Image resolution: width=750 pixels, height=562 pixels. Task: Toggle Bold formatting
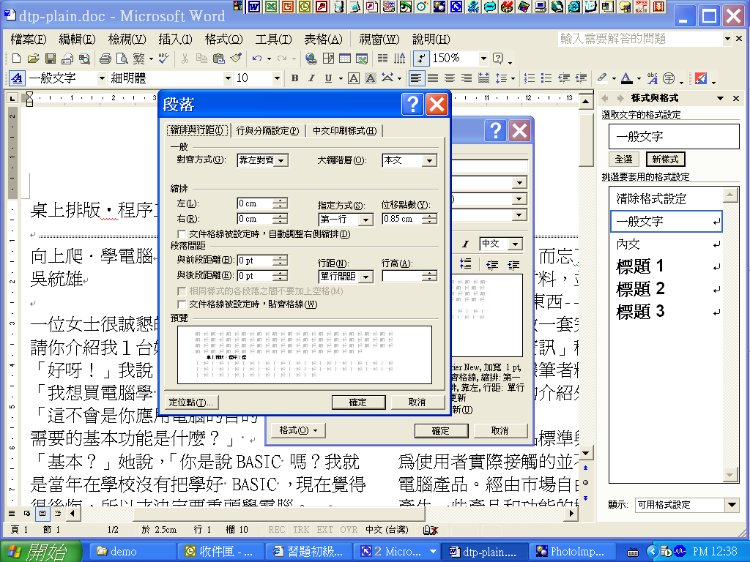coord(295,78)
